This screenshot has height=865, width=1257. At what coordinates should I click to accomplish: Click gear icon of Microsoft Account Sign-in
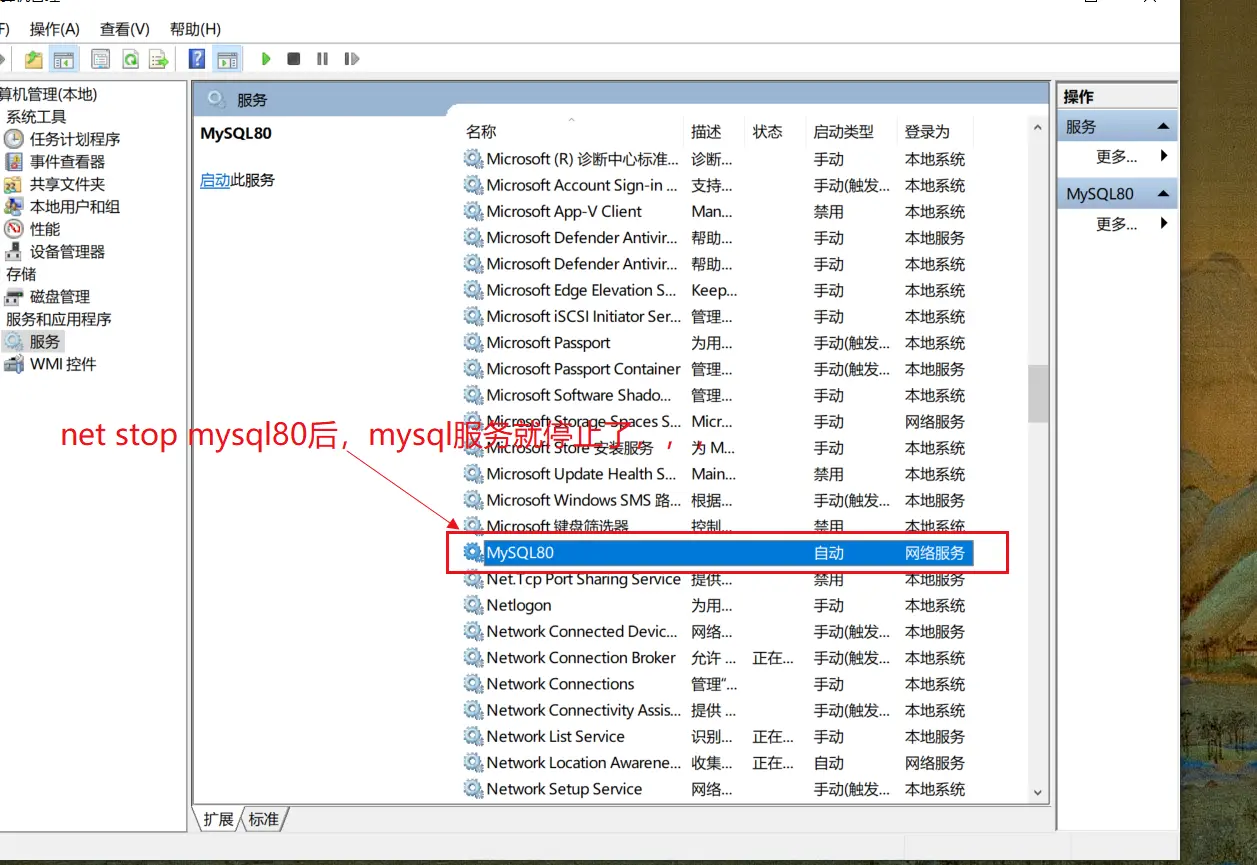473,185
